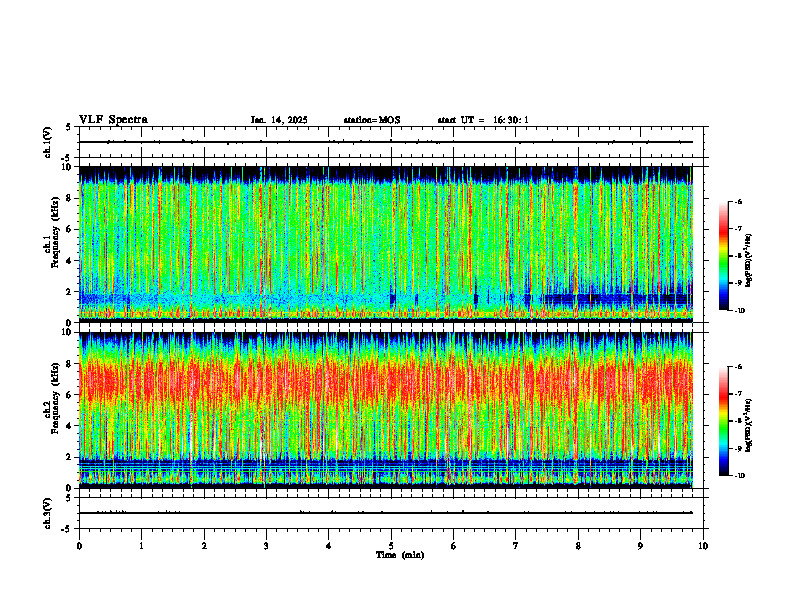Click the "station=MOS" header label
Screen dimensions: 792x612
click(372, 120)
